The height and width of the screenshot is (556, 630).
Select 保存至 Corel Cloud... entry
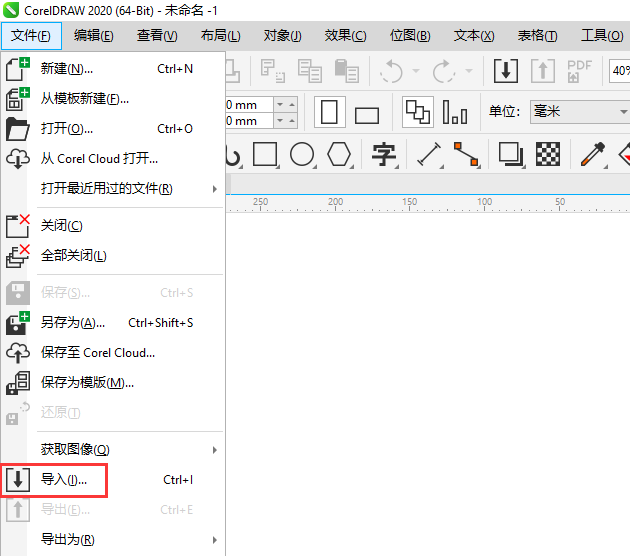pos(112,353)
